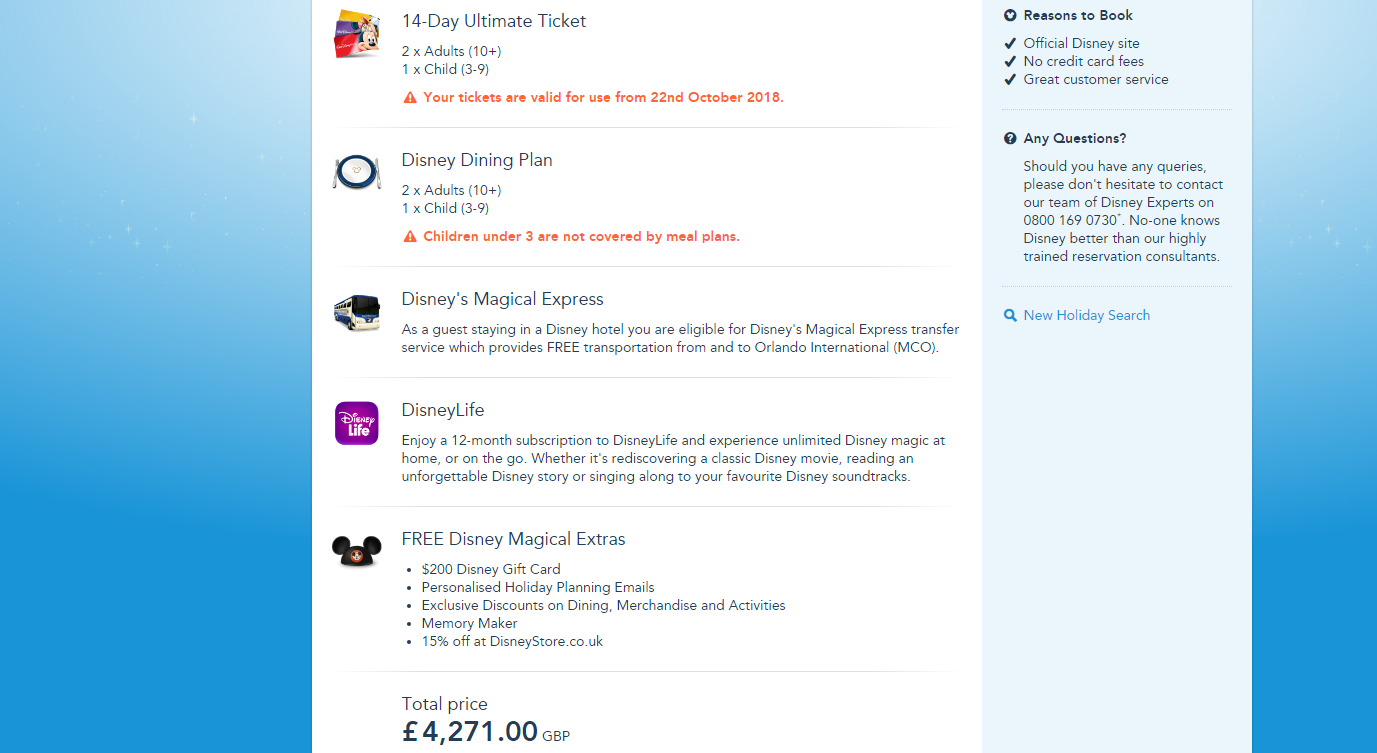Image resolution: width=1377 pixels, height=753 pixels.
Task: Click the Disney's Magical Express heading
Action: pyautogui.click(x=503, y=299)
